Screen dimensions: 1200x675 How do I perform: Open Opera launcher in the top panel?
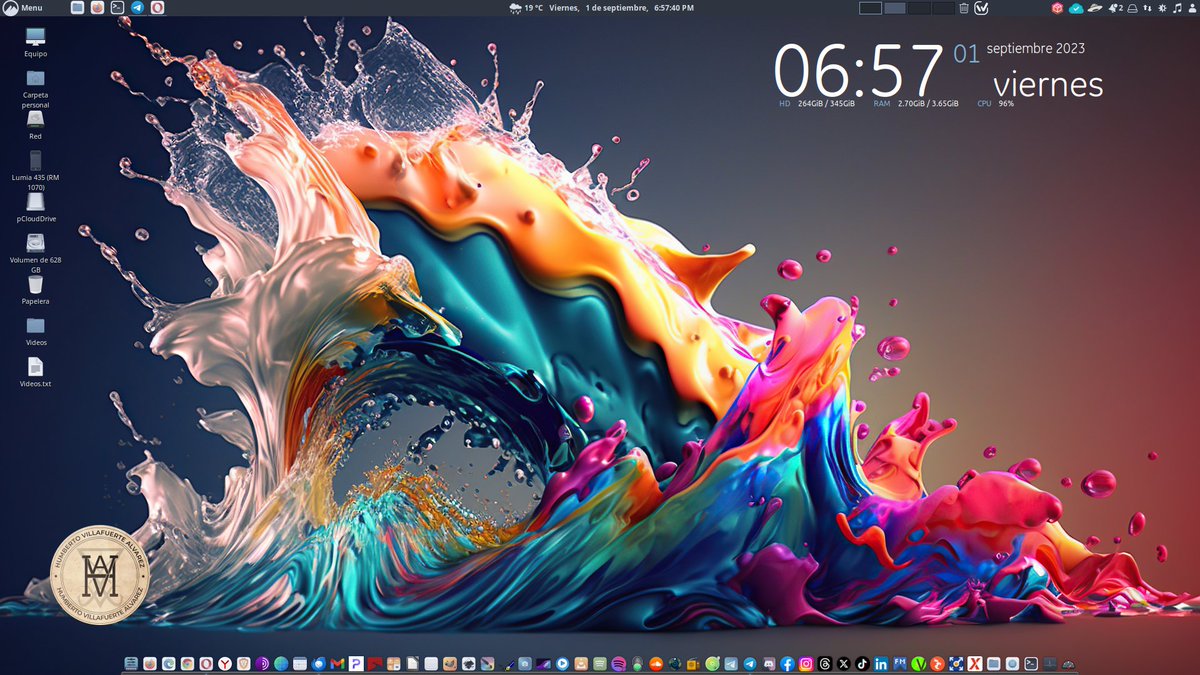[157, 7]
